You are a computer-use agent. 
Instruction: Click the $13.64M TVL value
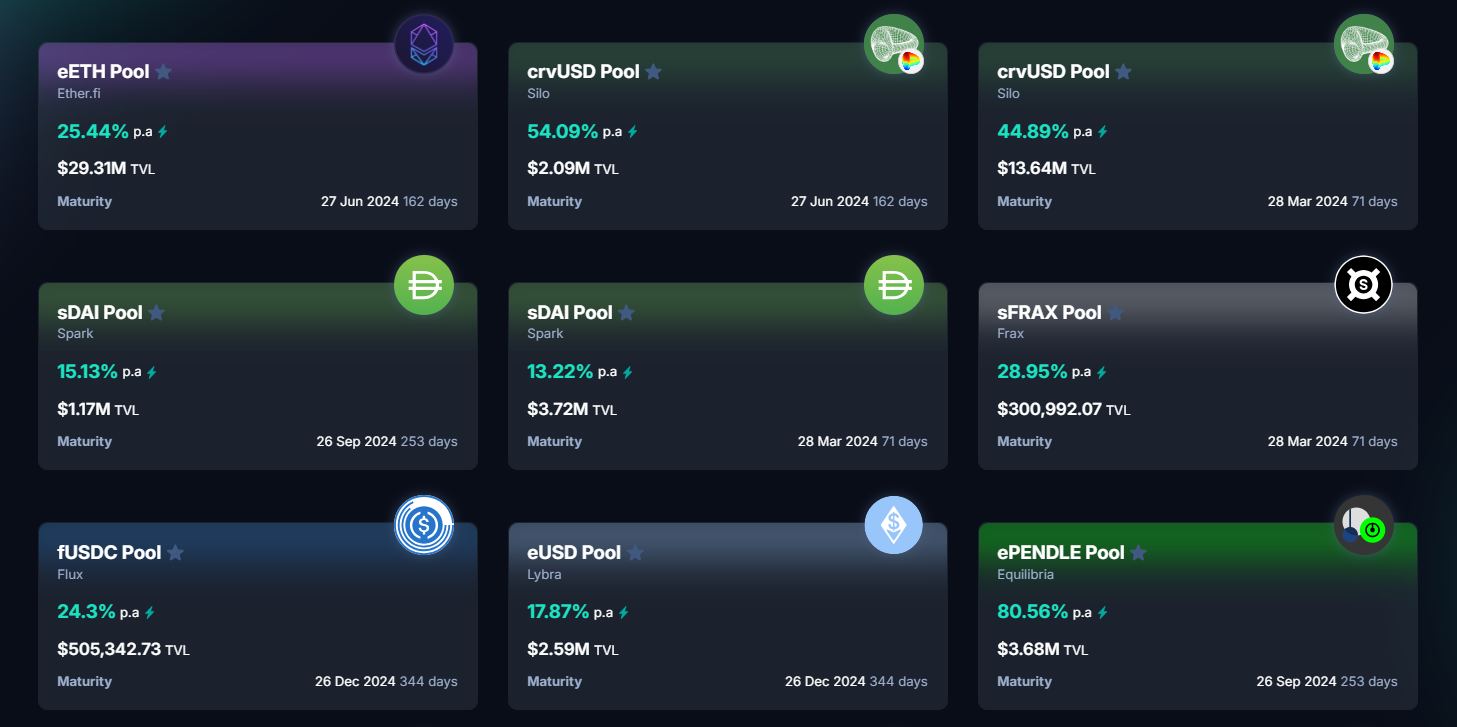(x=1032, y=168)
